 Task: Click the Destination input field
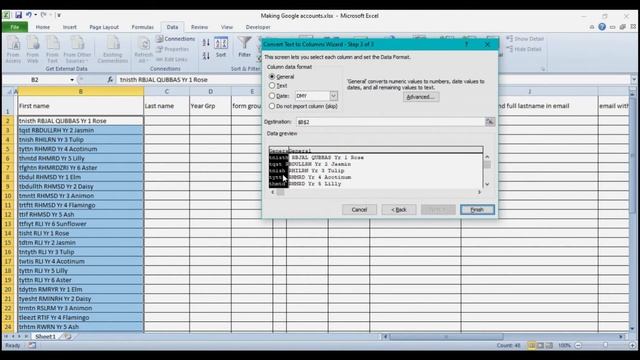[x=390, y=122]
